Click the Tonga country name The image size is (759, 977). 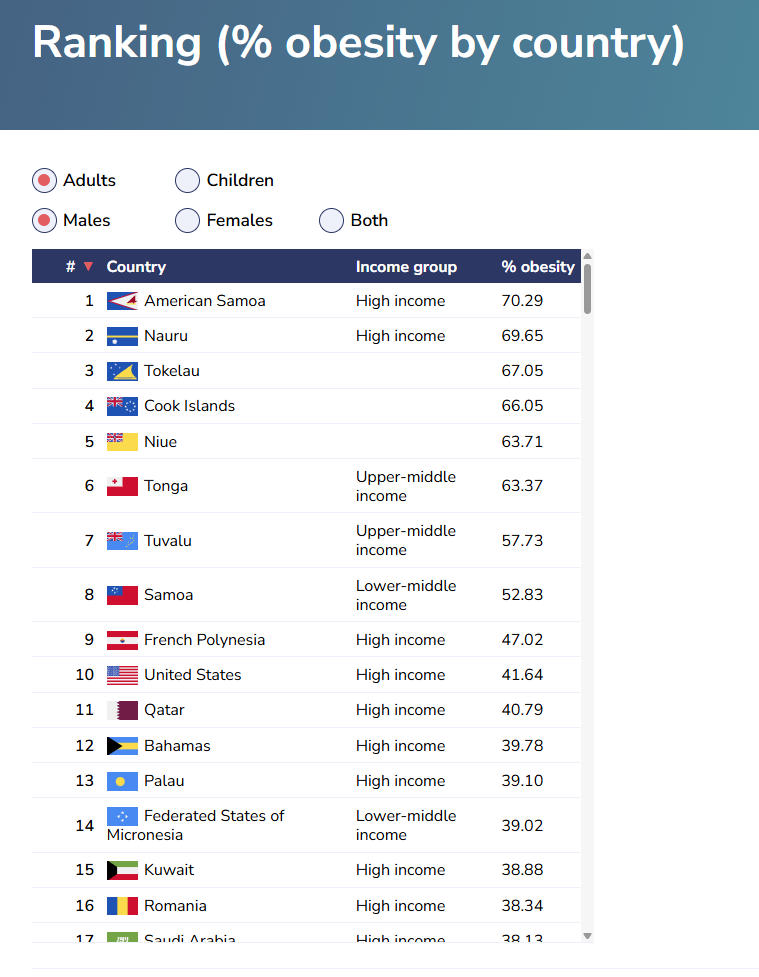(166, 486)
